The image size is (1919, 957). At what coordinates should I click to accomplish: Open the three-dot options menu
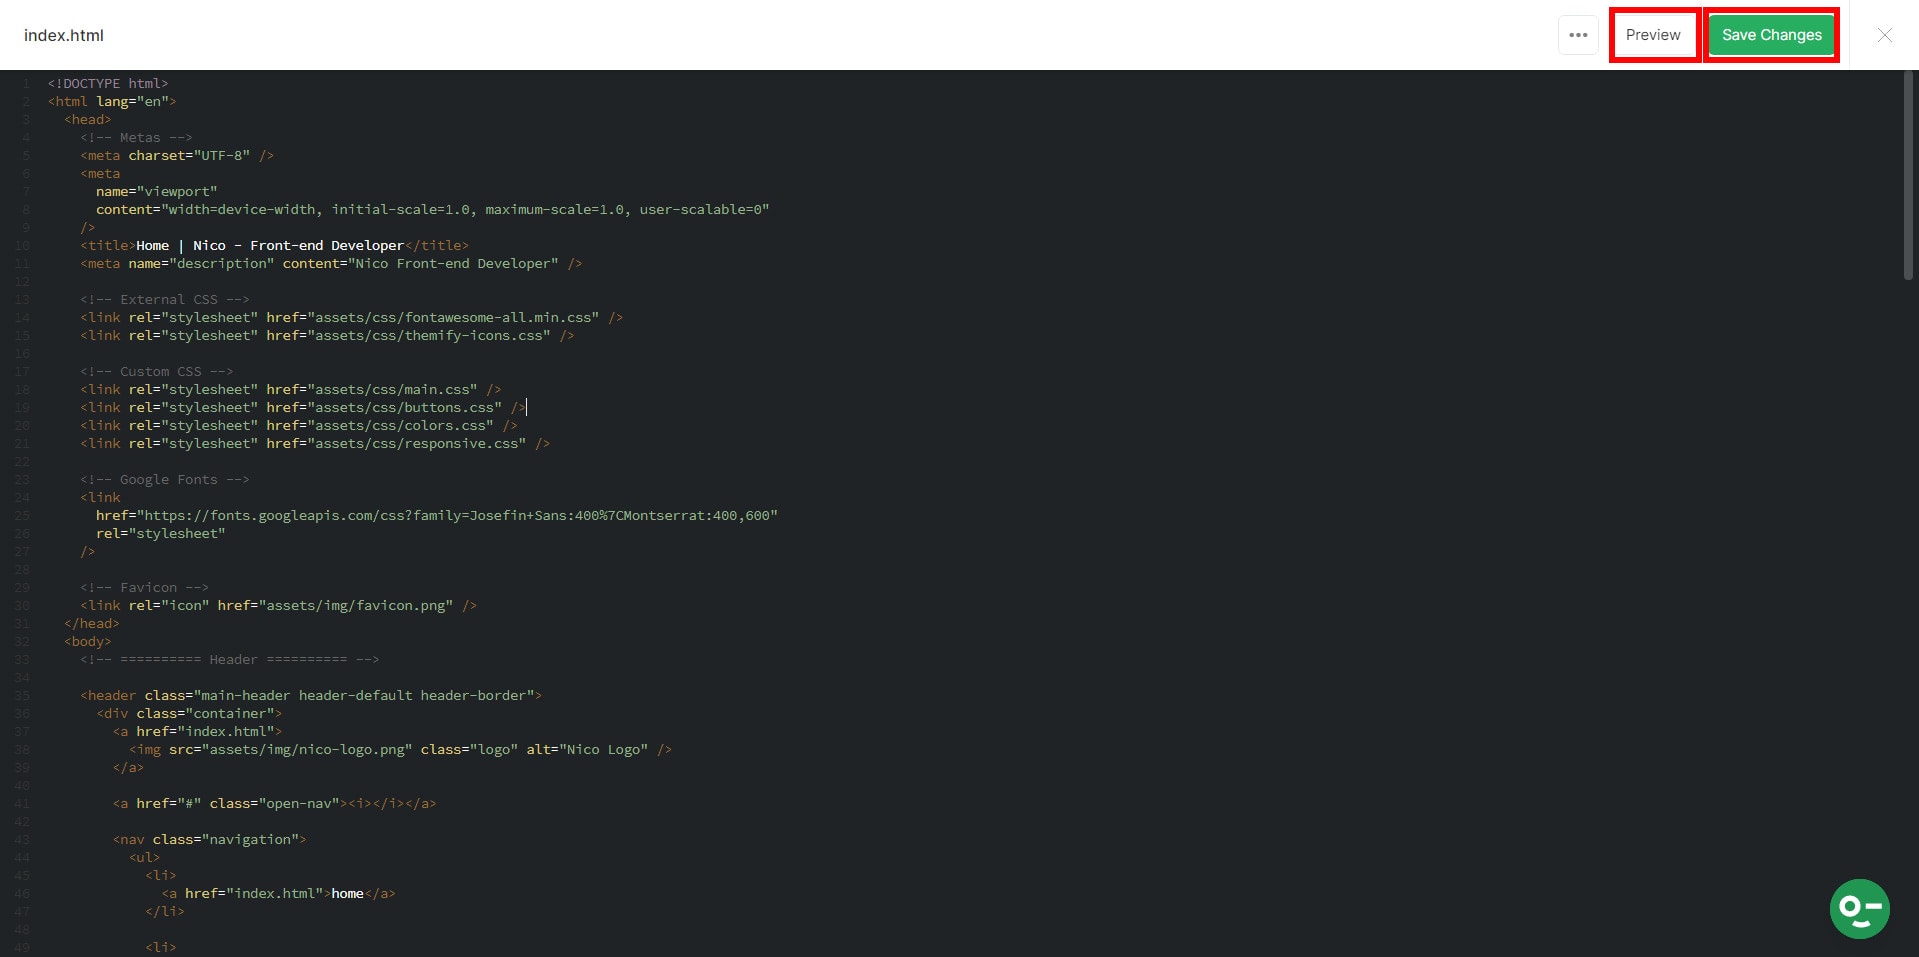[1578, 35]
